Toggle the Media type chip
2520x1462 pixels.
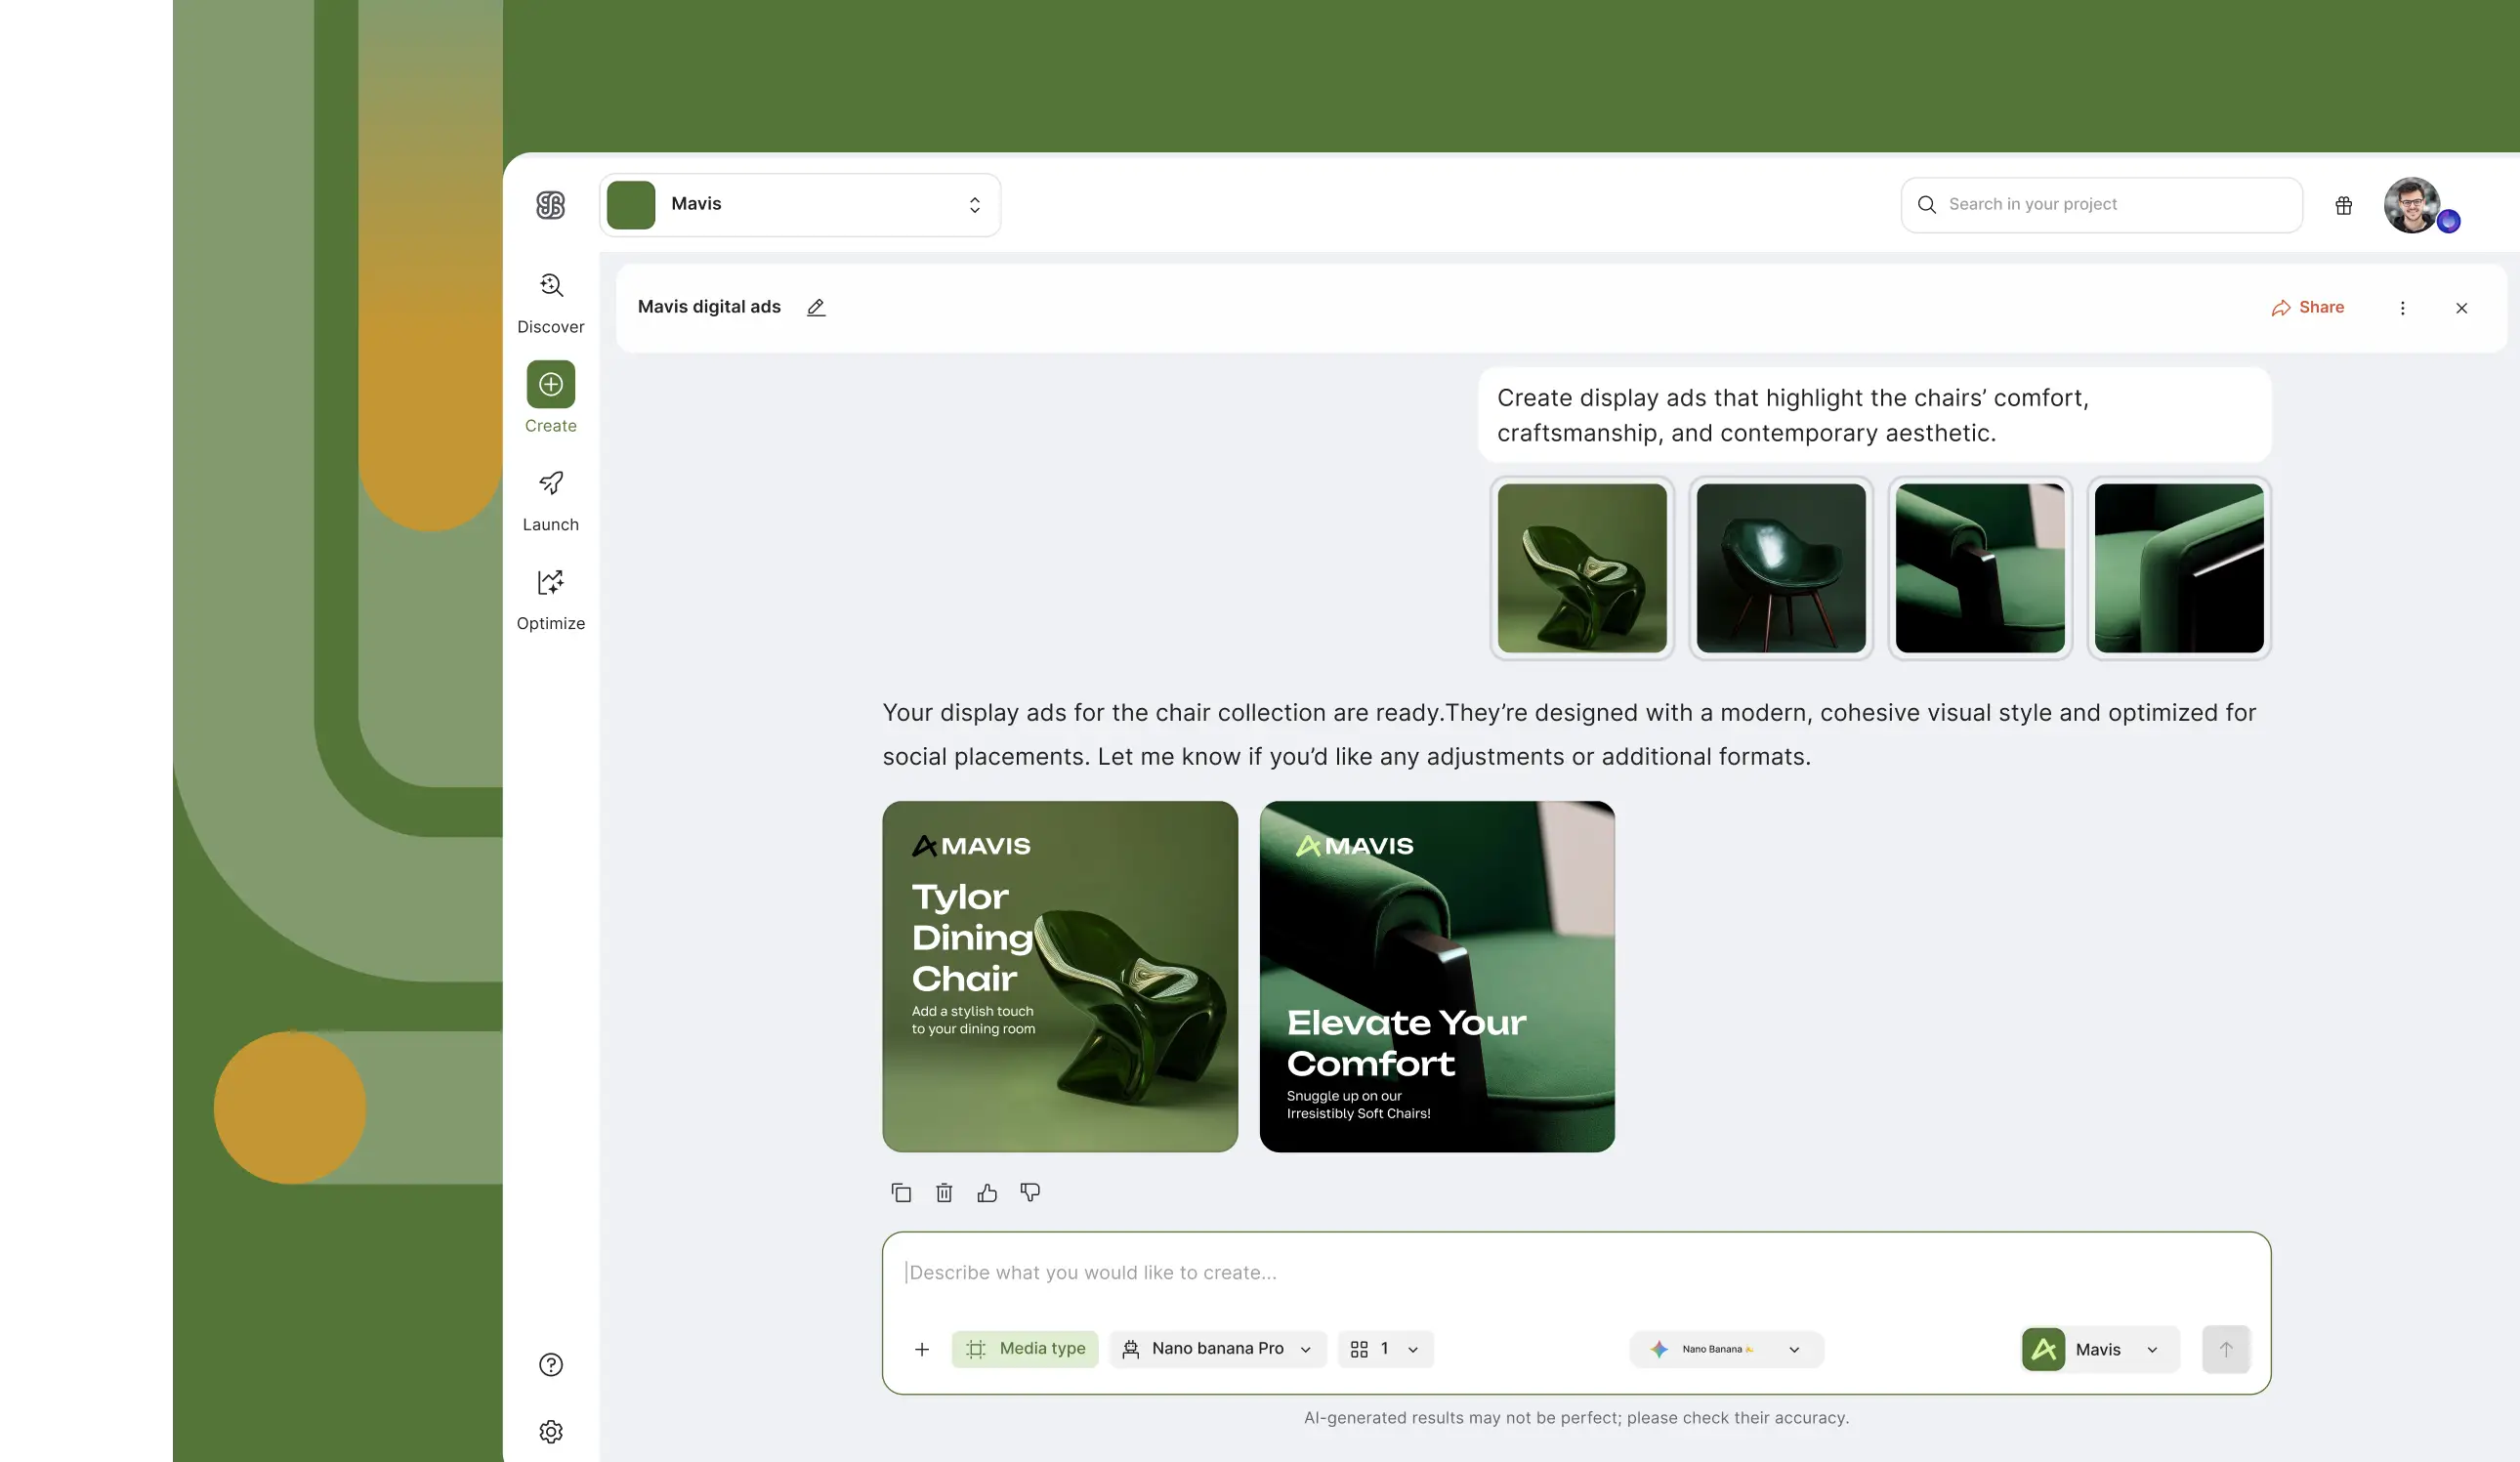1025,1349
